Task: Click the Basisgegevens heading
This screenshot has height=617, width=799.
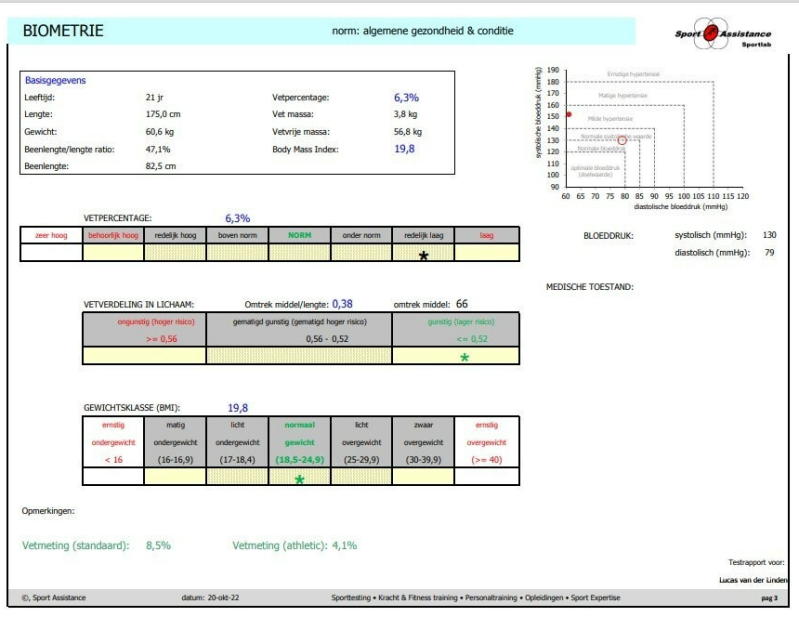Action: [56, 80]
